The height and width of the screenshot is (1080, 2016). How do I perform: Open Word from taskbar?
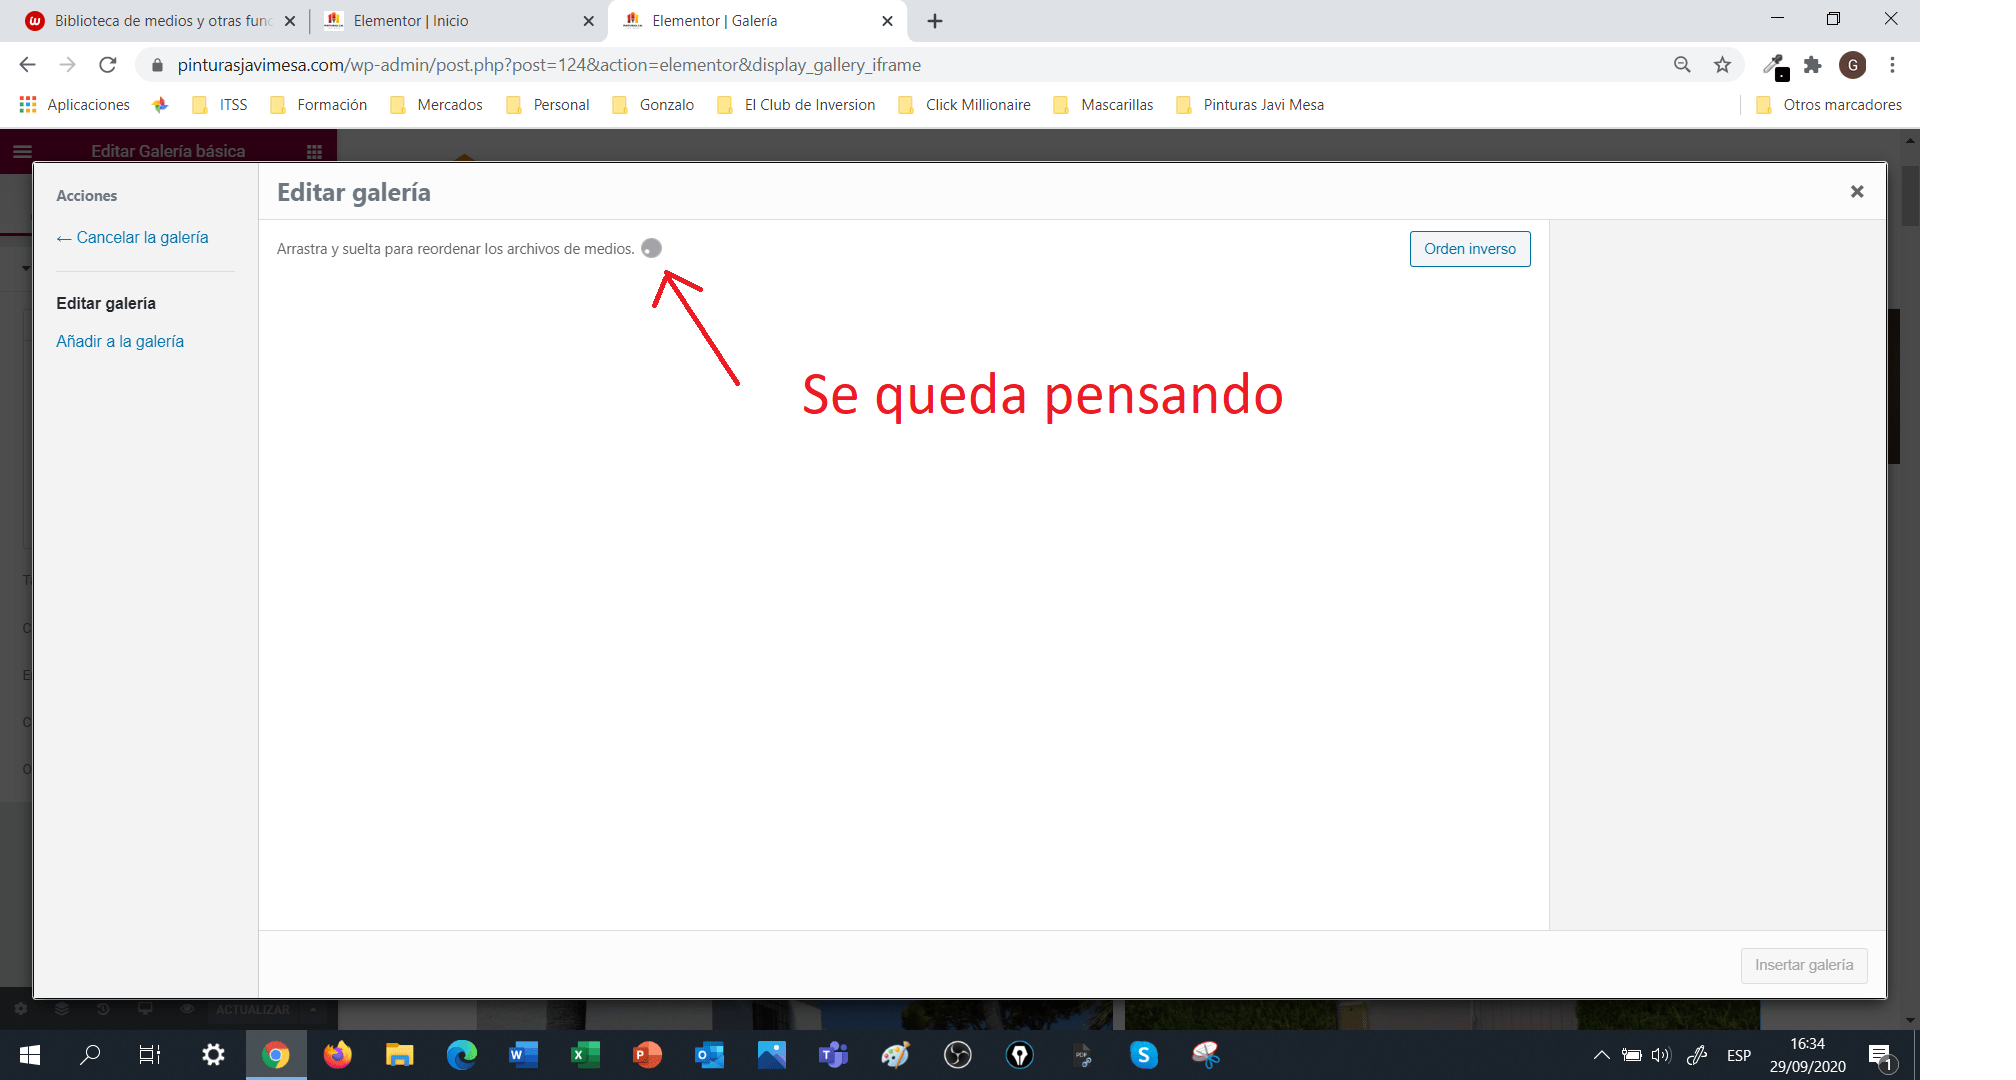tap(523, 1055)
